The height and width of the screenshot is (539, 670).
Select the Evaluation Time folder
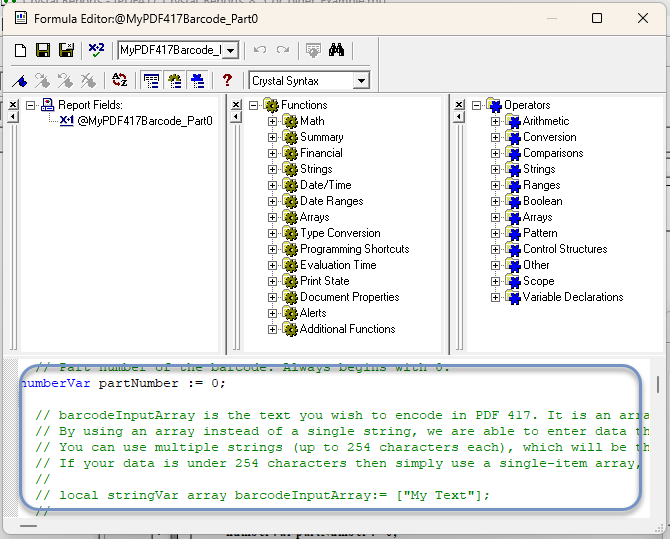point(338,265)
